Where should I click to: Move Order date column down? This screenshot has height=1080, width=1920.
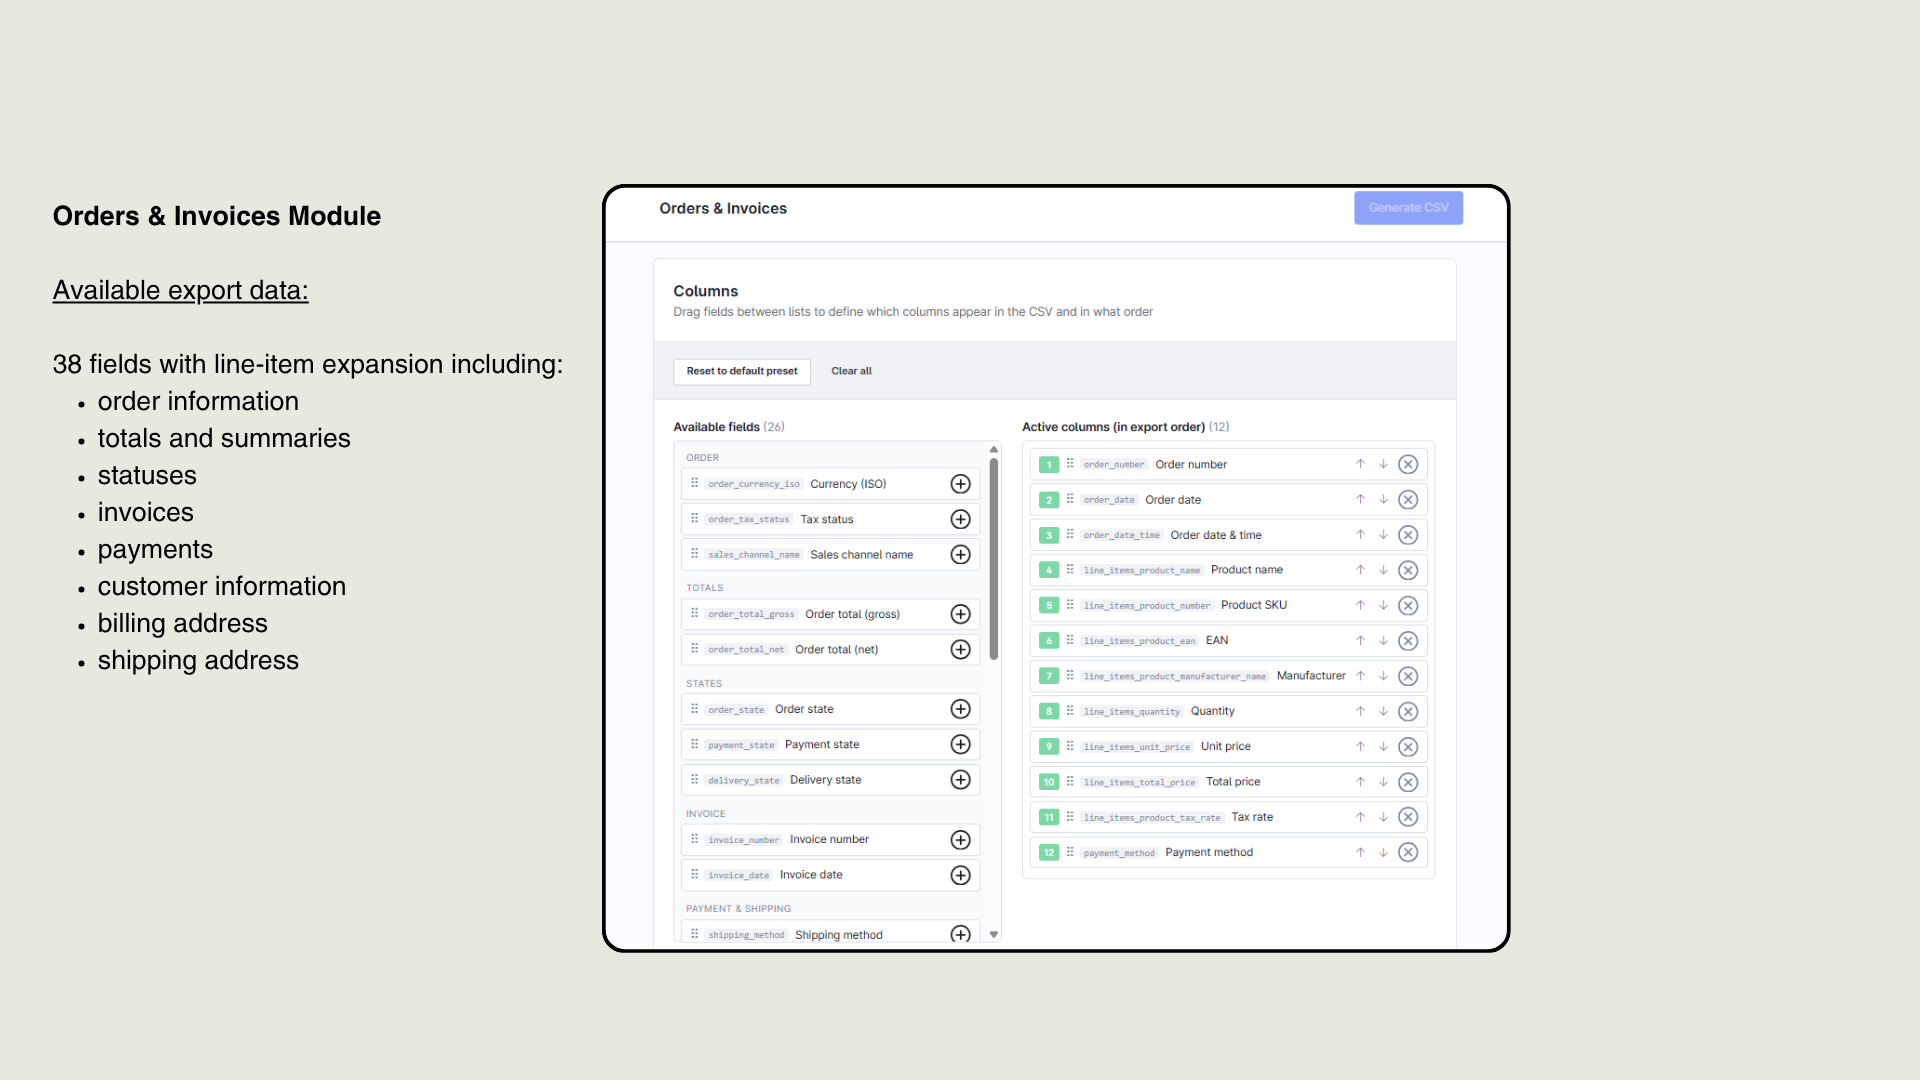1383,499
